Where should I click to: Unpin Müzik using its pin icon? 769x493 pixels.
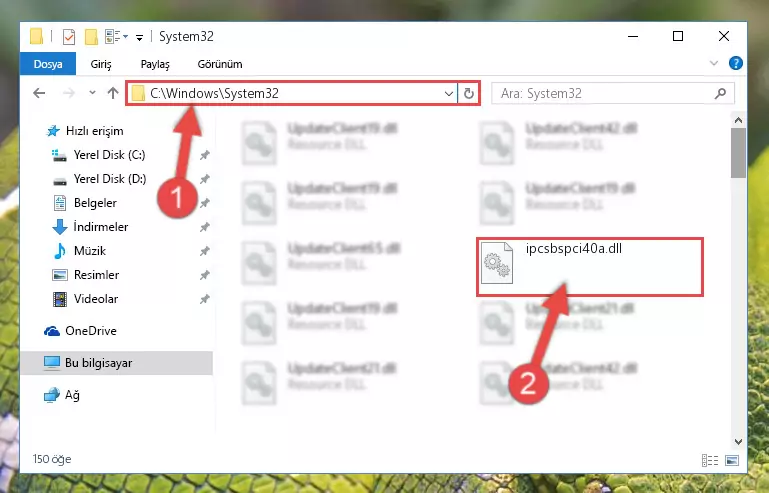point(205,251)
